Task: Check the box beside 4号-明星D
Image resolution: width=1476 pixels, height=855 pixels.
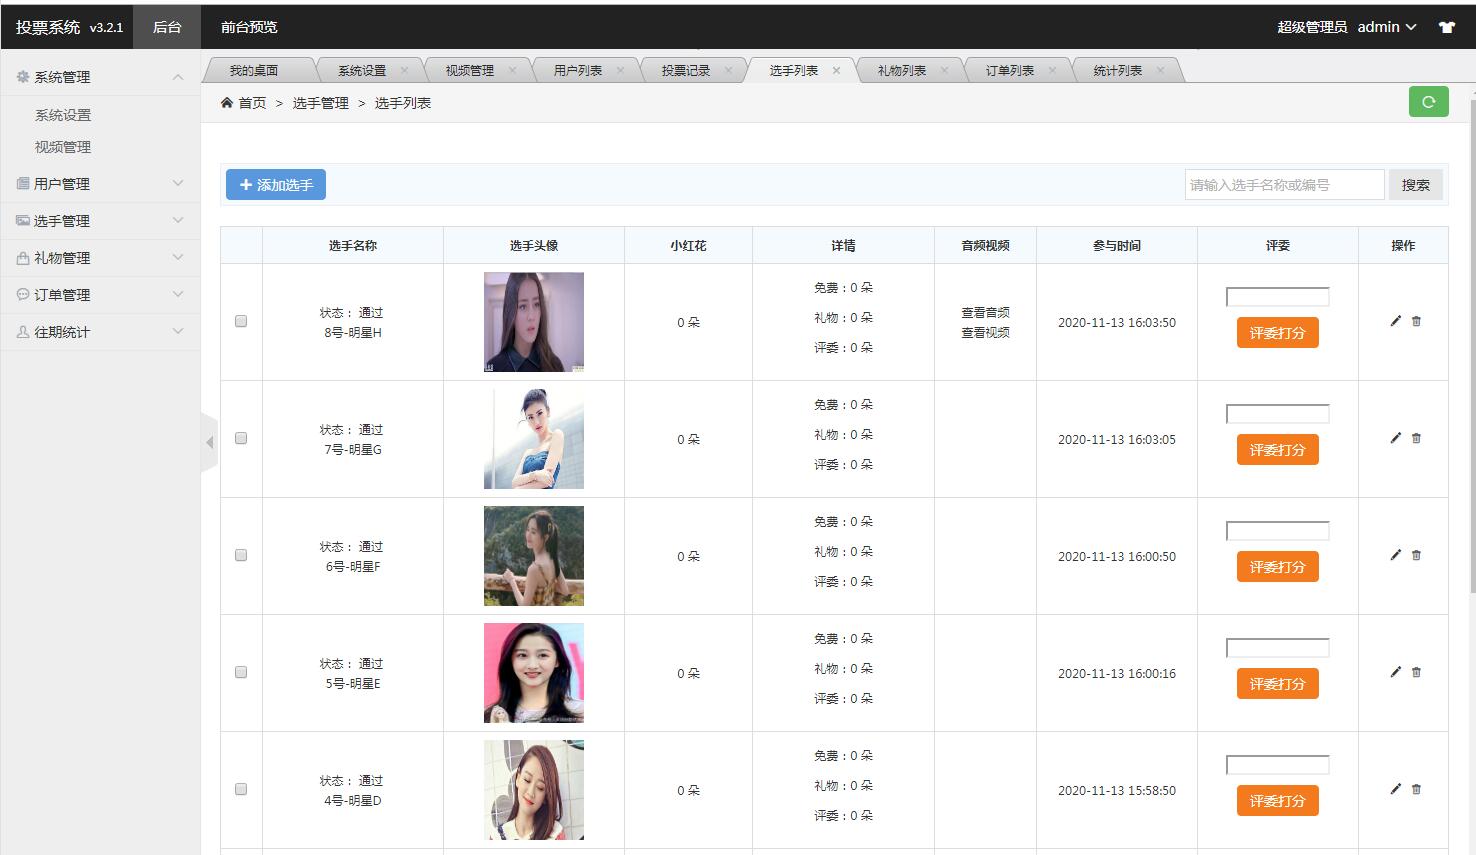Action: (241, 789)
